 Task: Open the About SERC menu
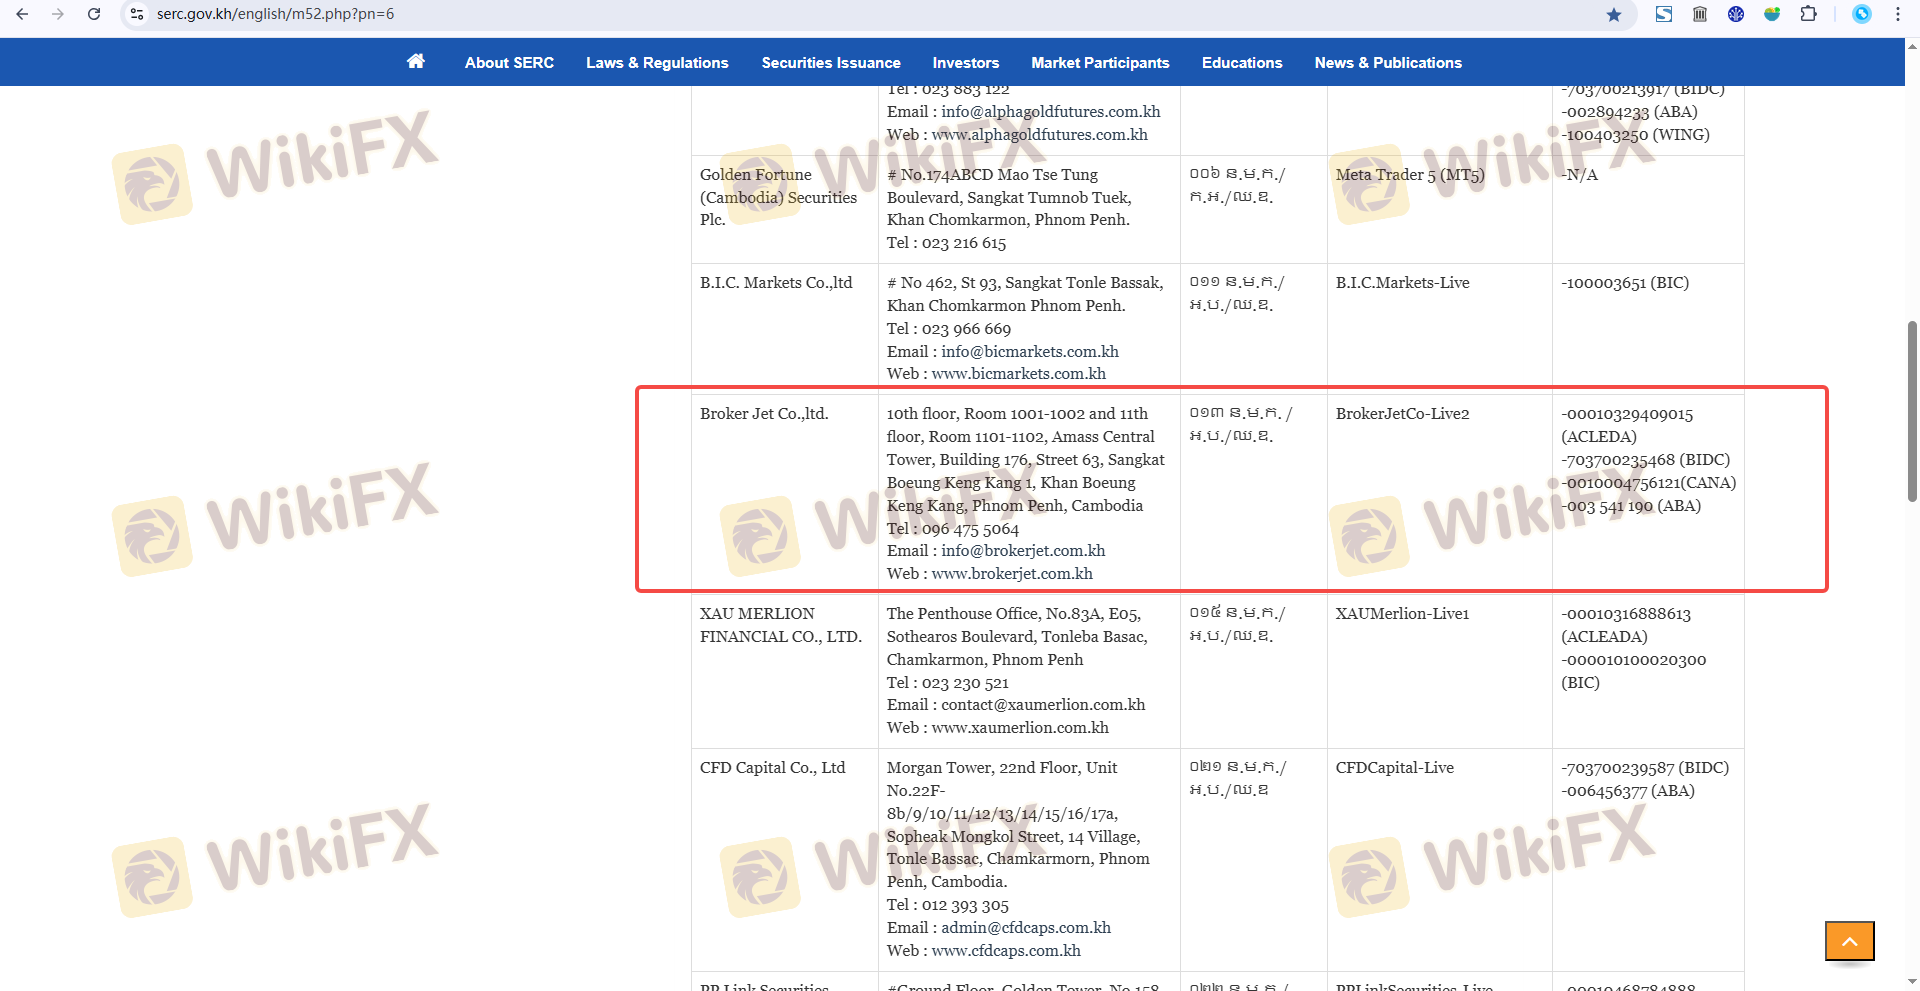click(509, 63)
